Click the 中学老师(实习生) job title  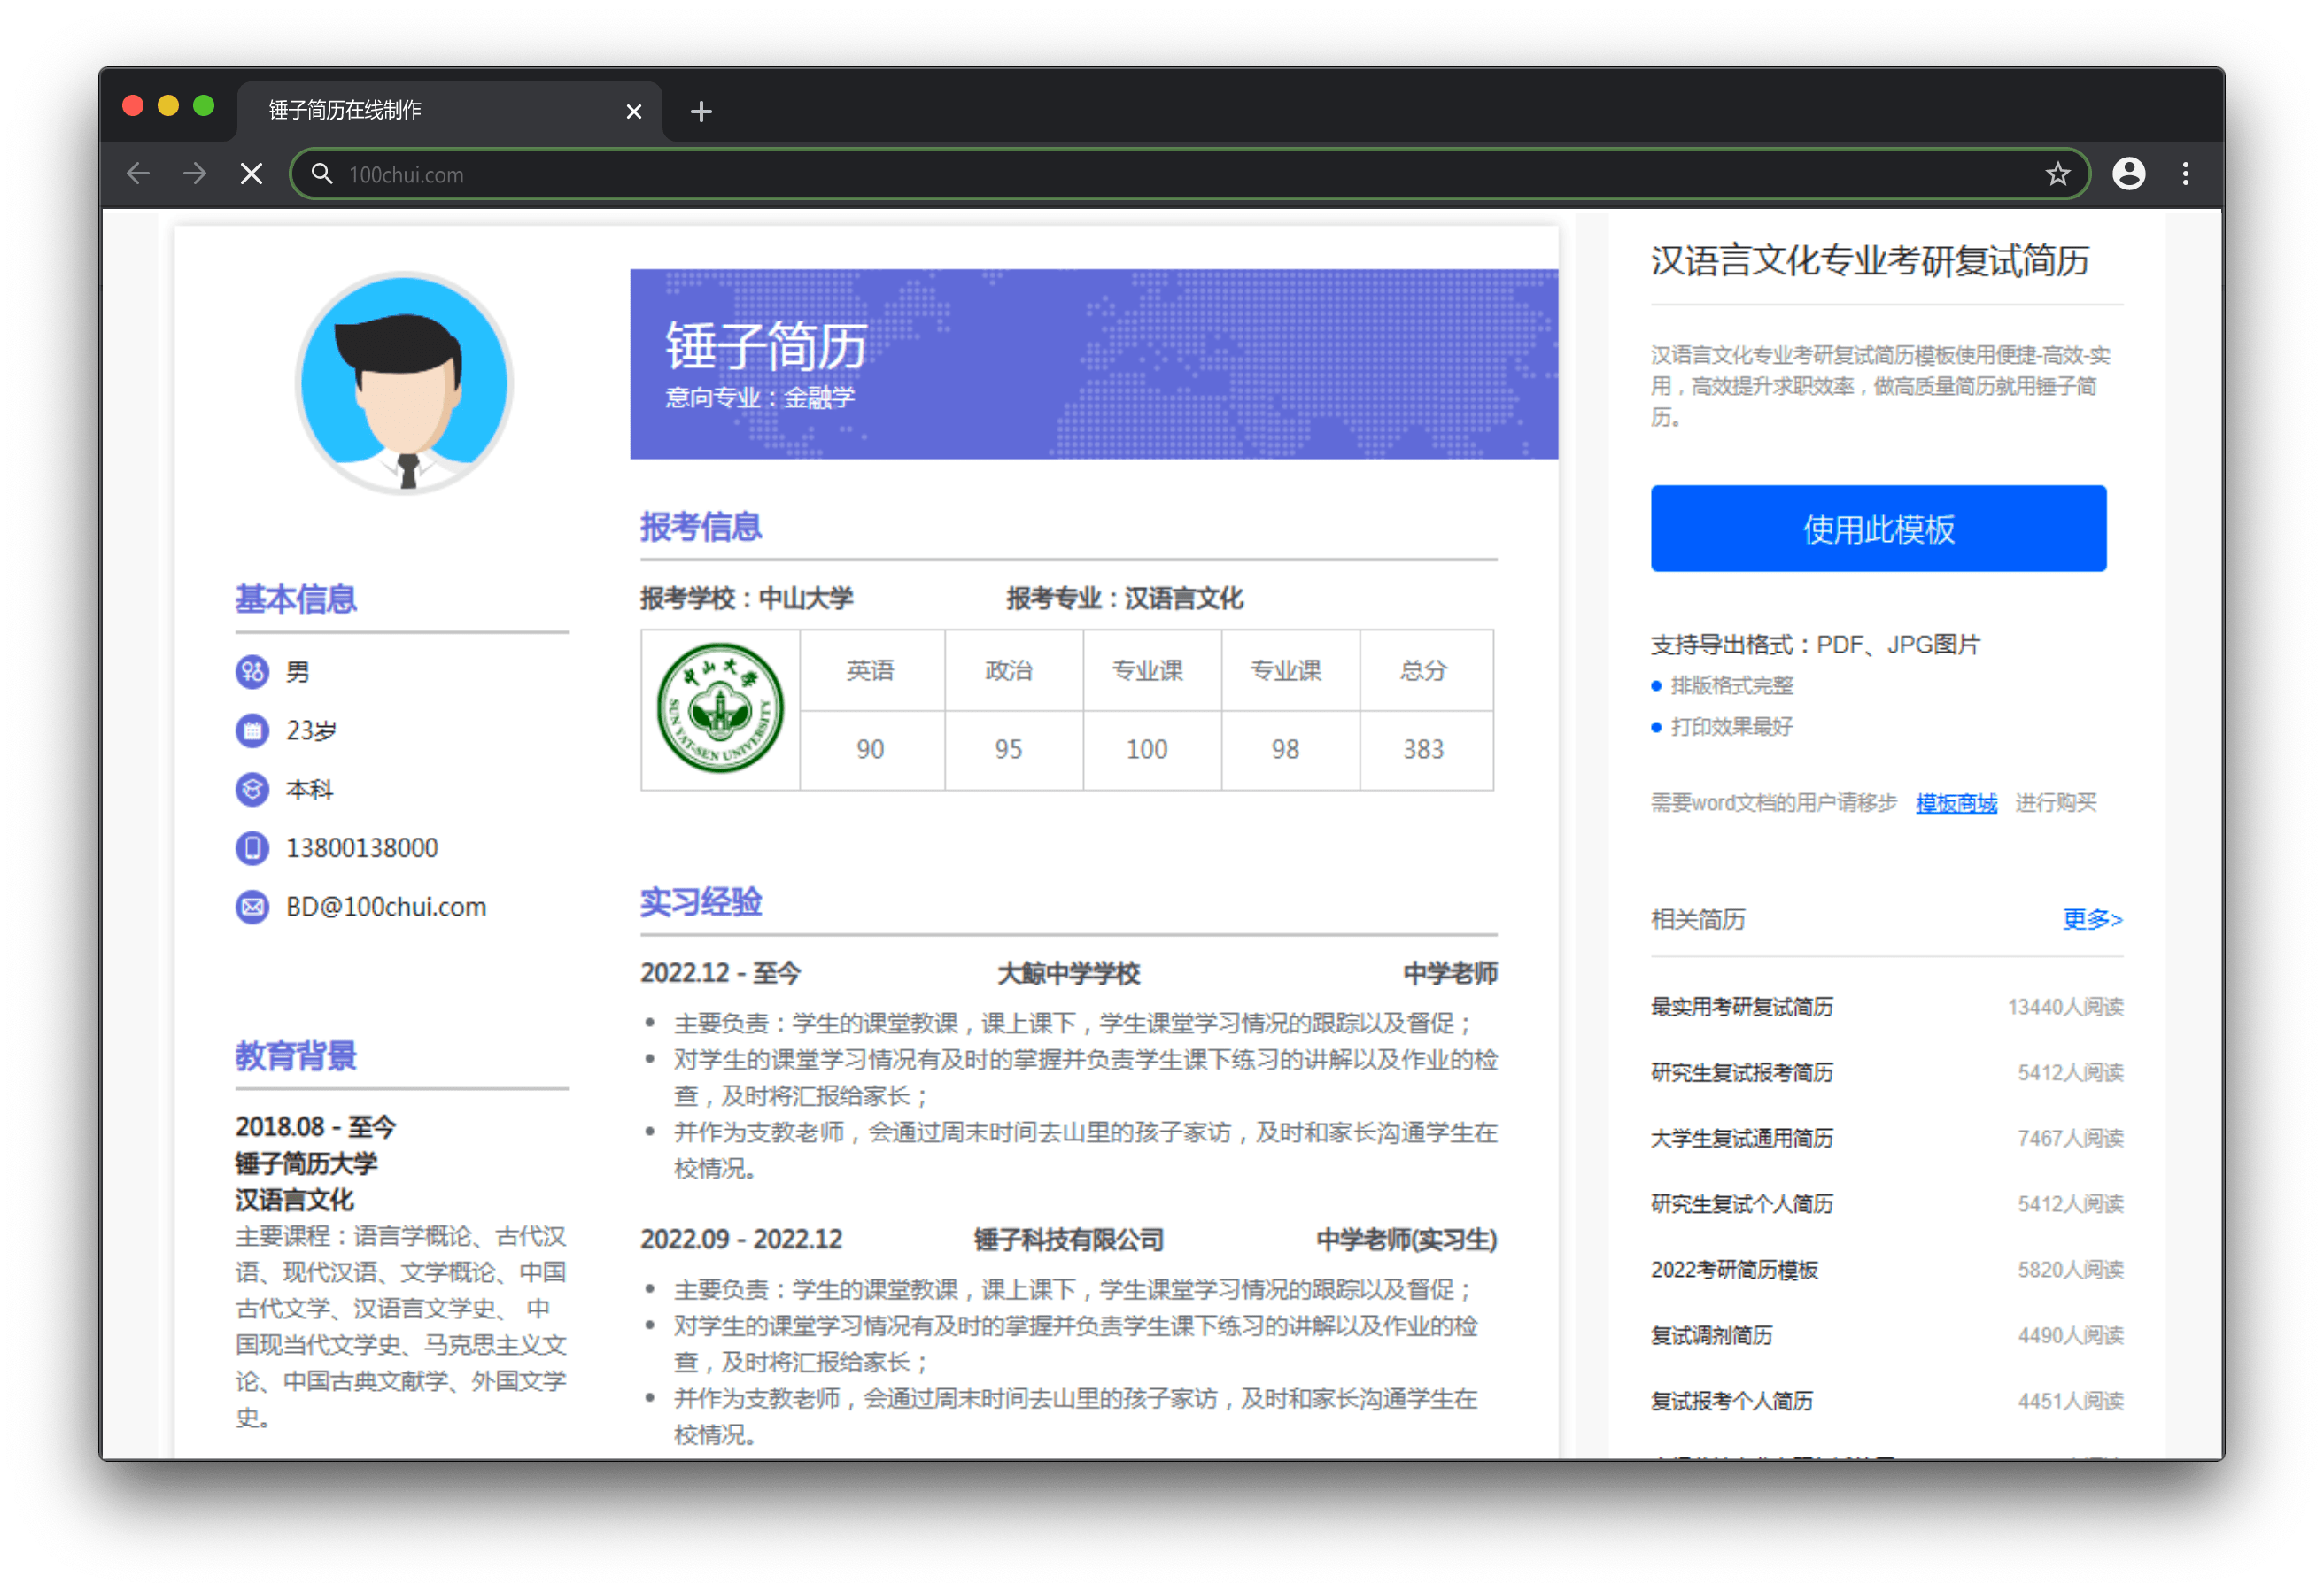coord(1406,1239)
